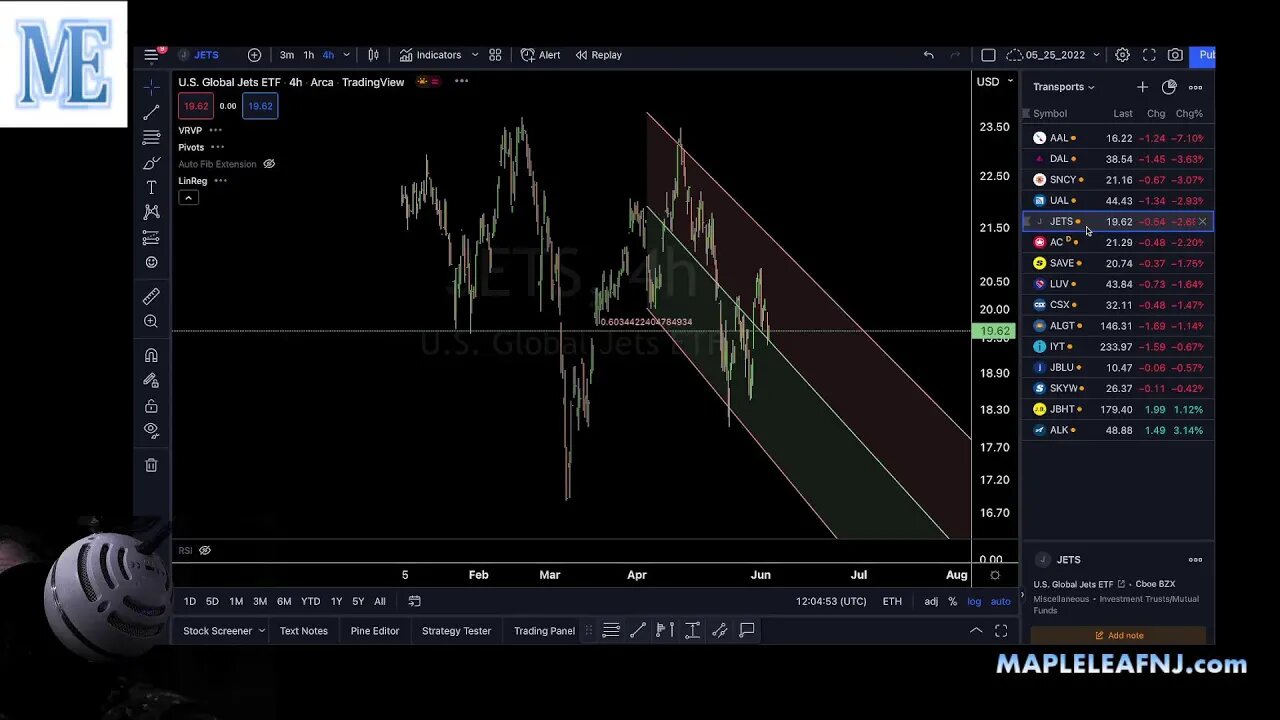Open the USD currency dropdown

[x=994, y=82]
